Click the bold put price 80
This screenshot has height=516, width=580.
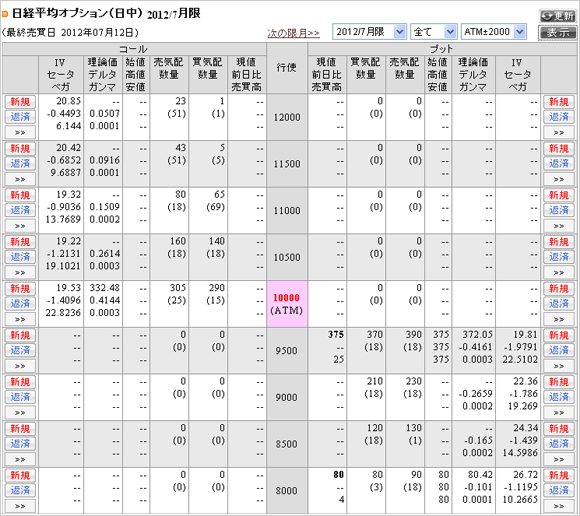coord(338,475)
